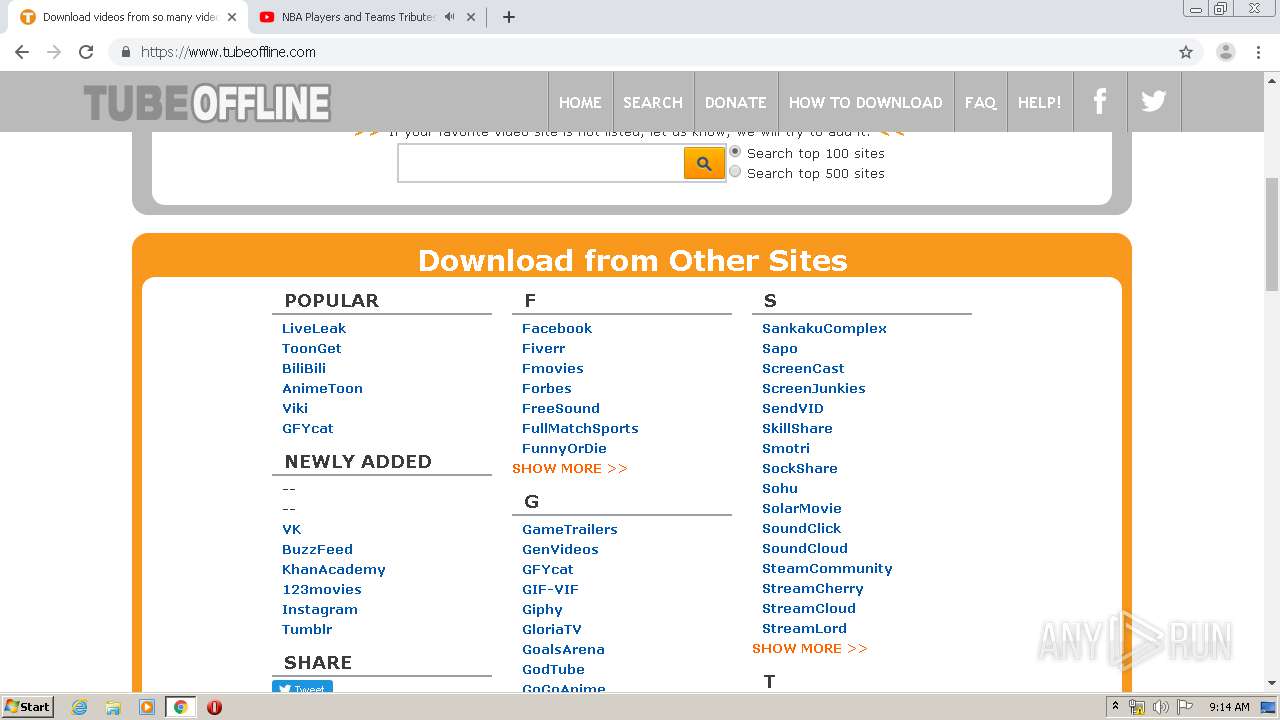The image size is (1280, 720).
Task: Open SteamCommunity link
Action: point(827,568)
